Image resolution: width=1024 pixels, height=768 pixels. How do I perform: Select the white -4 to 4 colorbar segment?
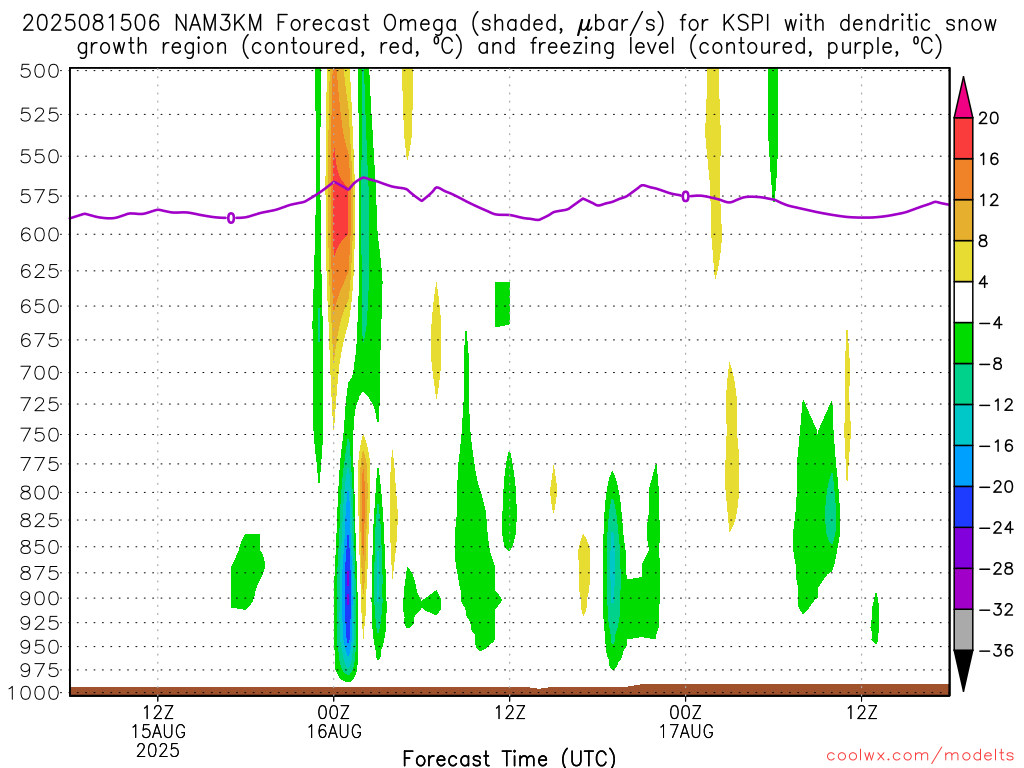(x=963, y=302)
